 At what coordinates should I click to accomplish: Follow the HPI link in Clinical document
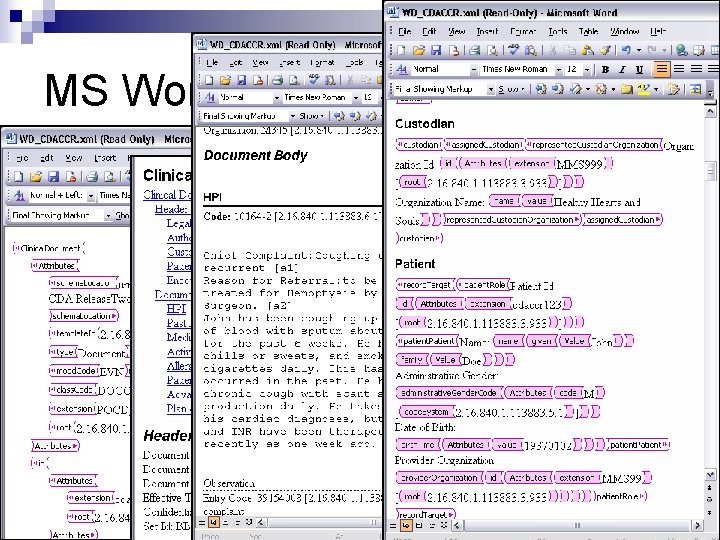pos(176,309)
